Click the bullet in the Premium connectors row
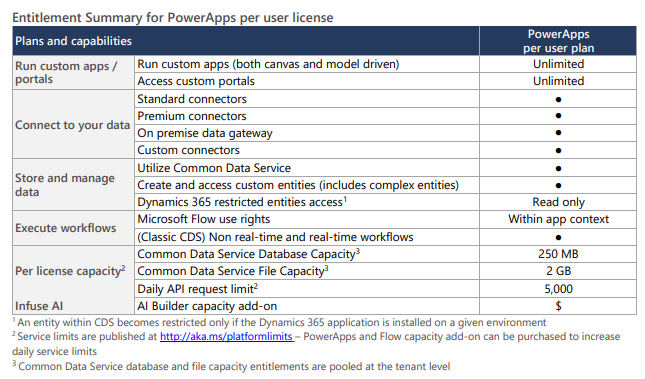The width and height of the screenshot is (645, 379). (558, 116)
